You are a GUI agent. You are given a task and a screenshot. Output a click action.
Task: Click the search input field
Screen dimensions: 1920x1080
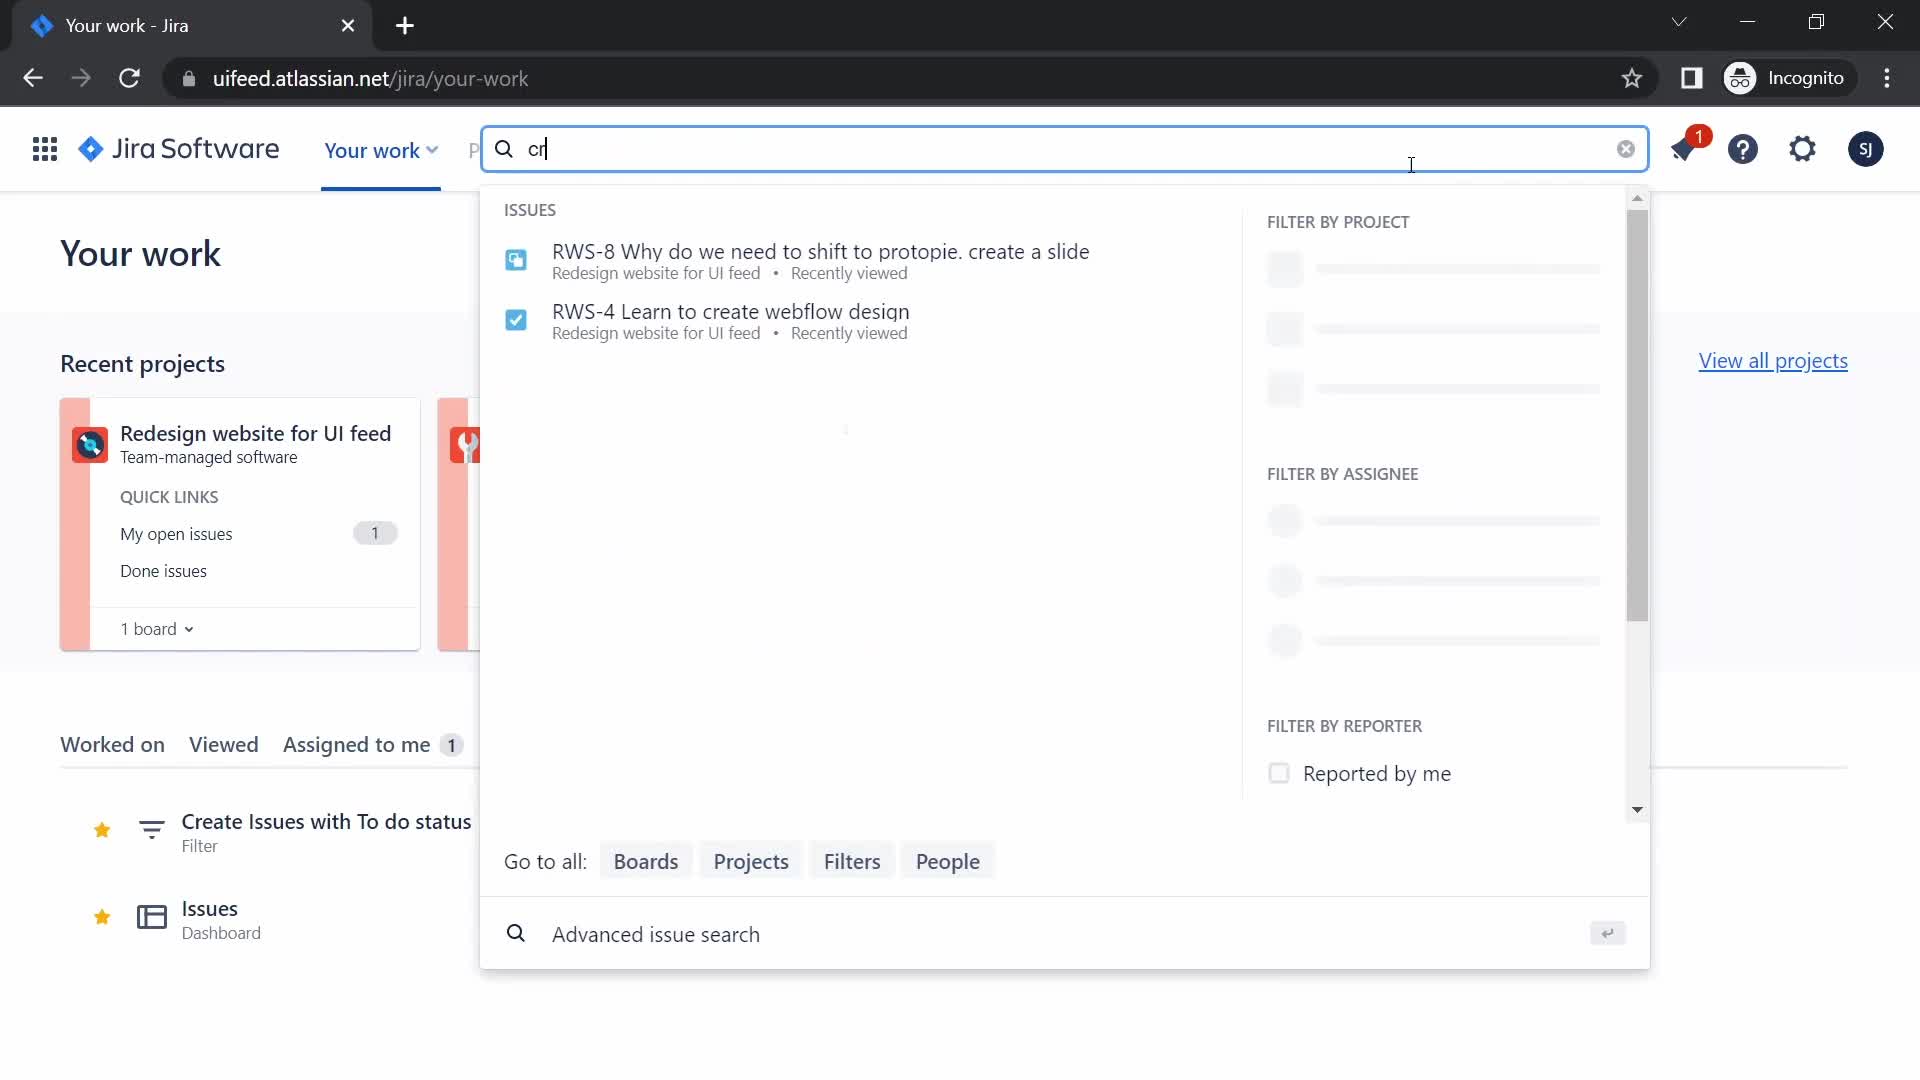(1064, 148)
